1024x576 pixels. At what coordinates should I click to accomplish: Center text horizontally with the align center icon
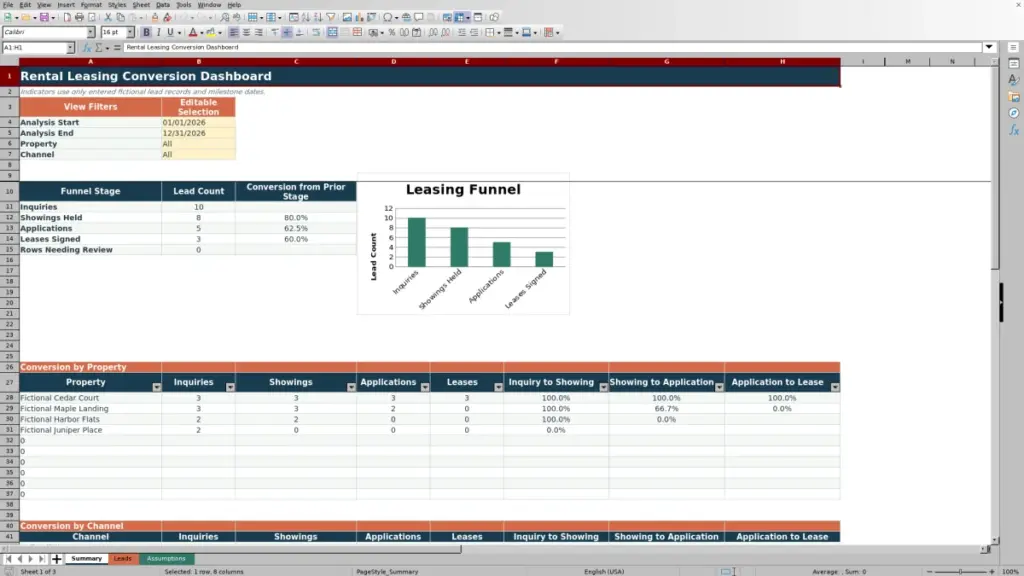click(246, 32)
